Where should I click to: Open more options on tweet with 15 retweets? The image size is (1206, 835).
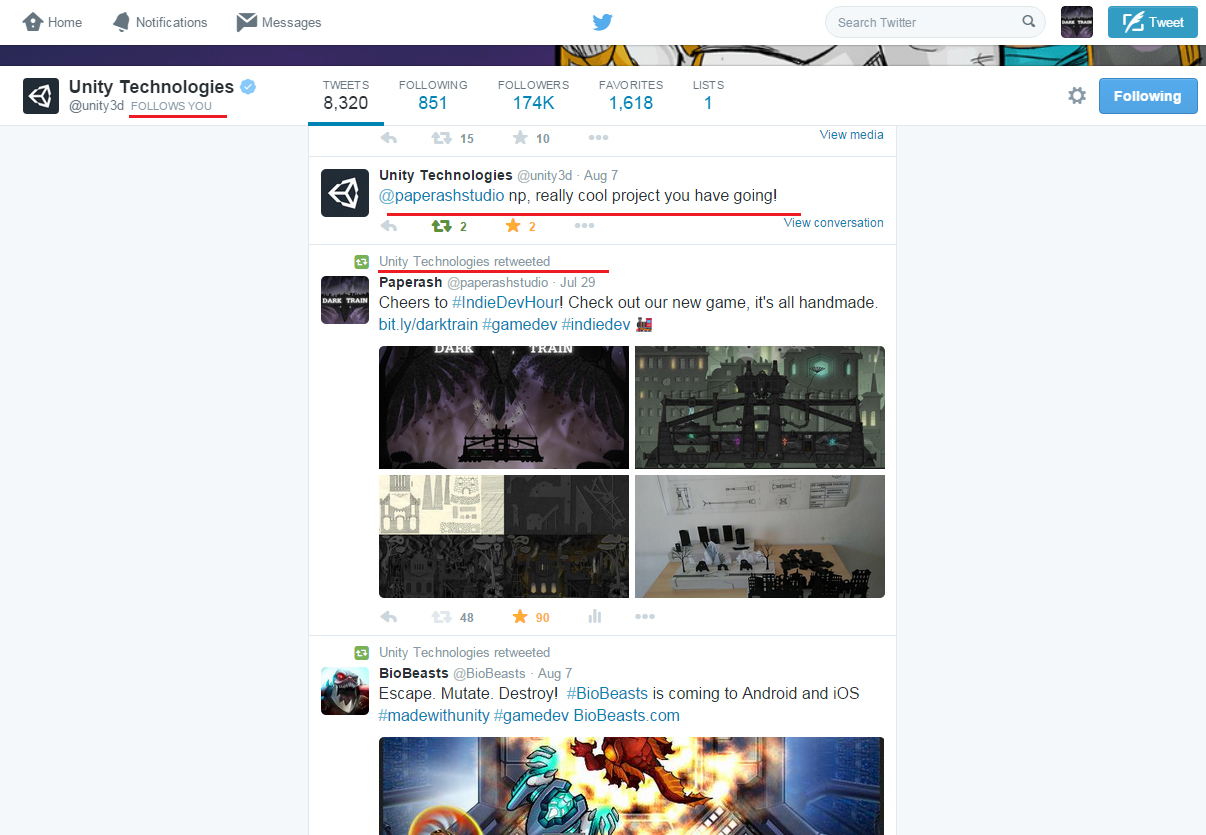pos(598,139)
